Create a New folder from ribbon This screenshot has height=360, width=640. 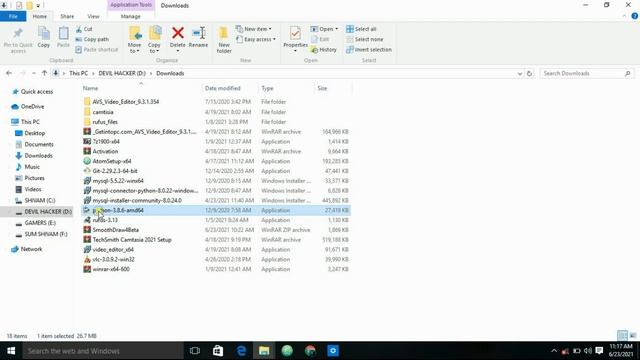224,40
